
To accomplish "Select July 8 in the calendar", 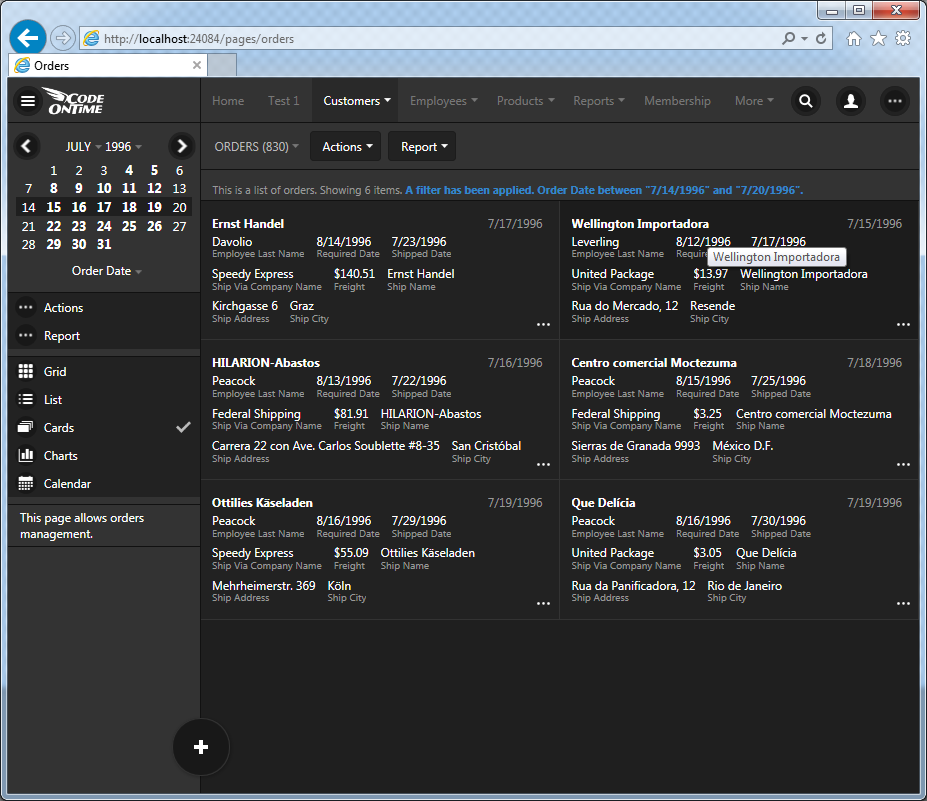I will (54, 189).
